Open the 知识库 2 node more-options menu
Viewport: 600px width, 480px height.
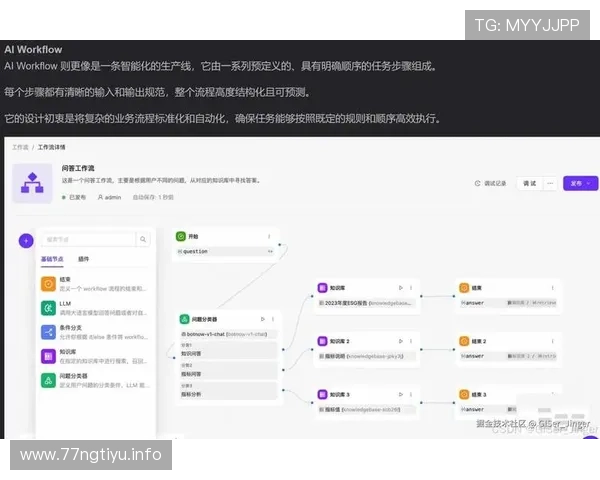click(x=411, y=341)
